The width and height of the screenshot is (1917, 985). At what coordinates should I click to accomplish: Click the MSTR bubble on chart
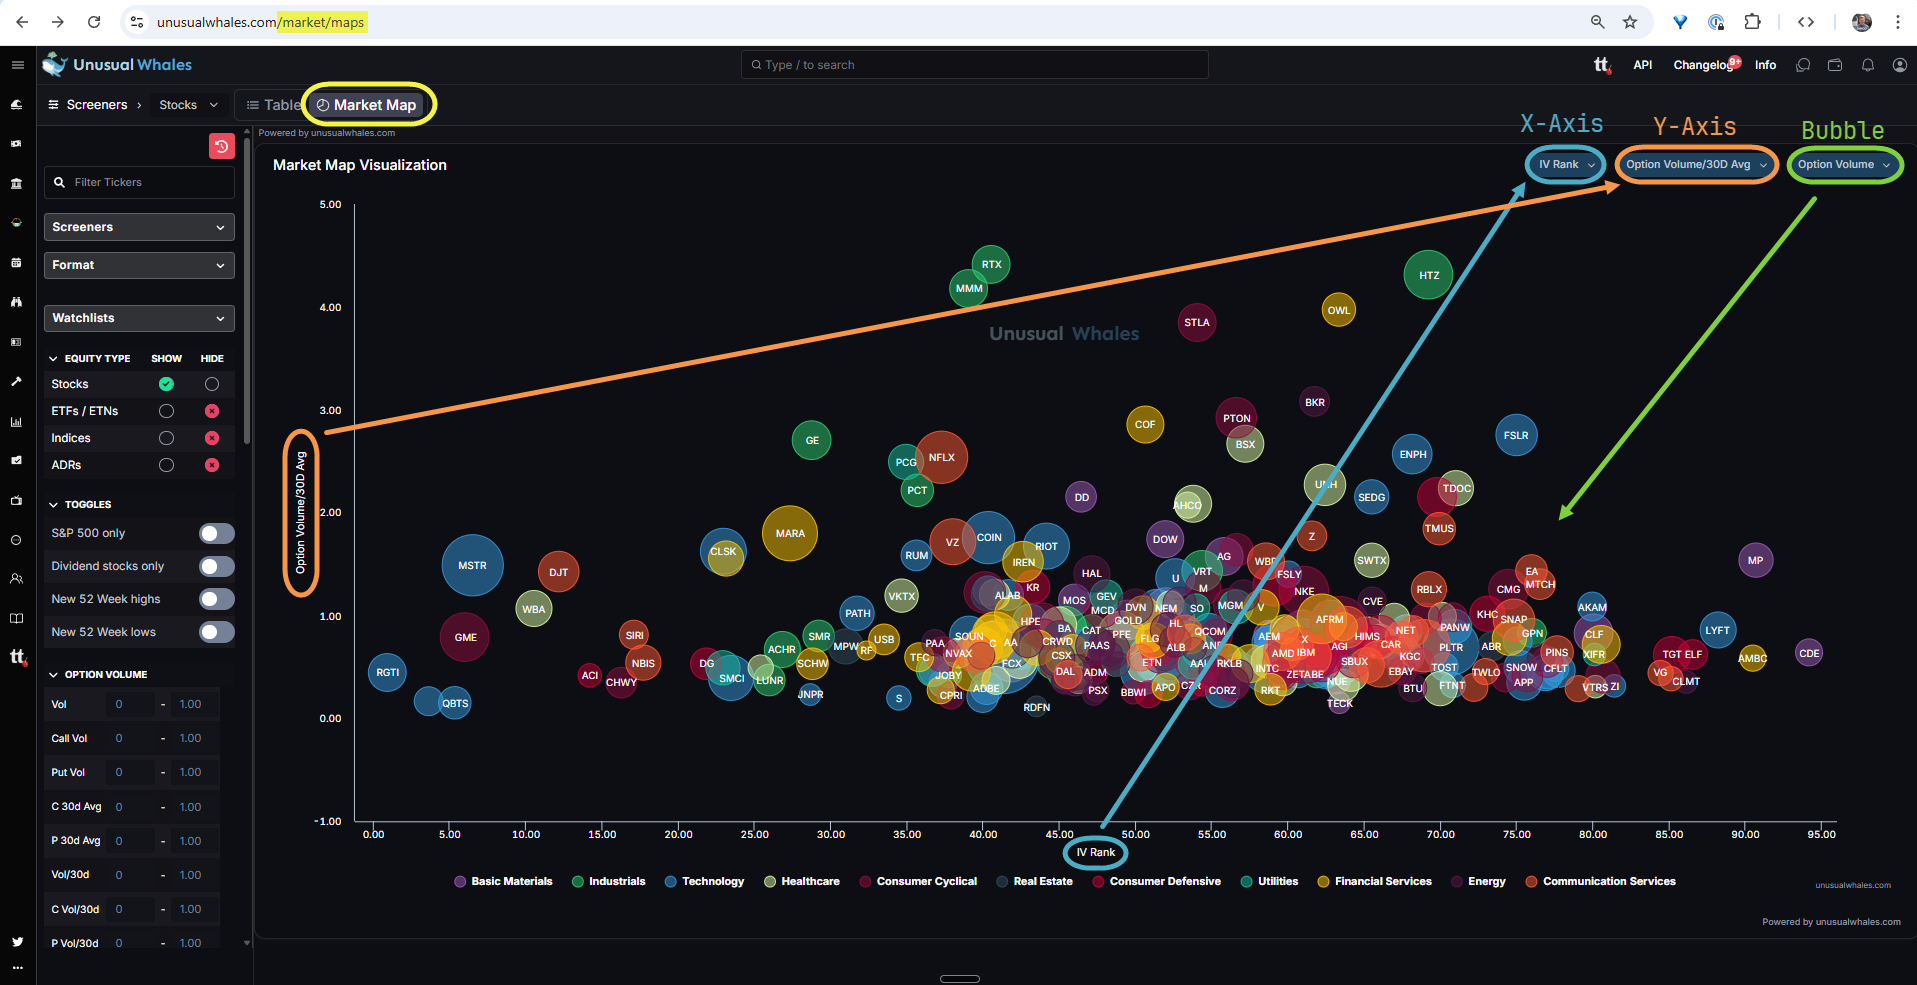coord(472,565)
